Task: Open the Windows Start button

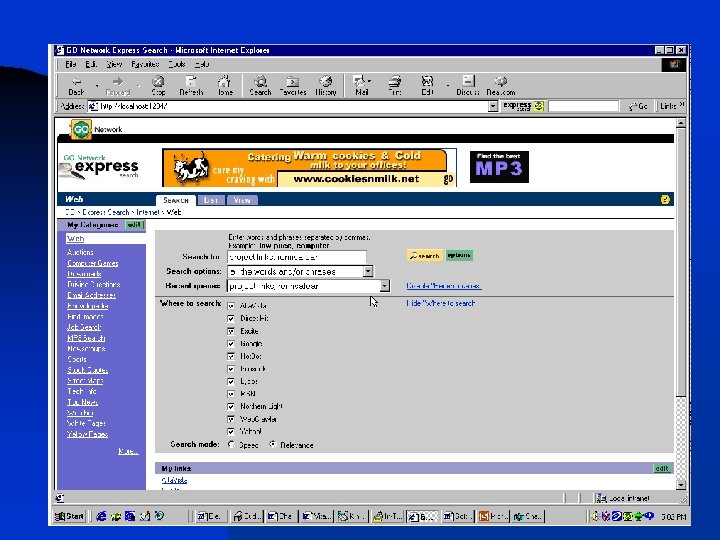Action: [69, 516]
